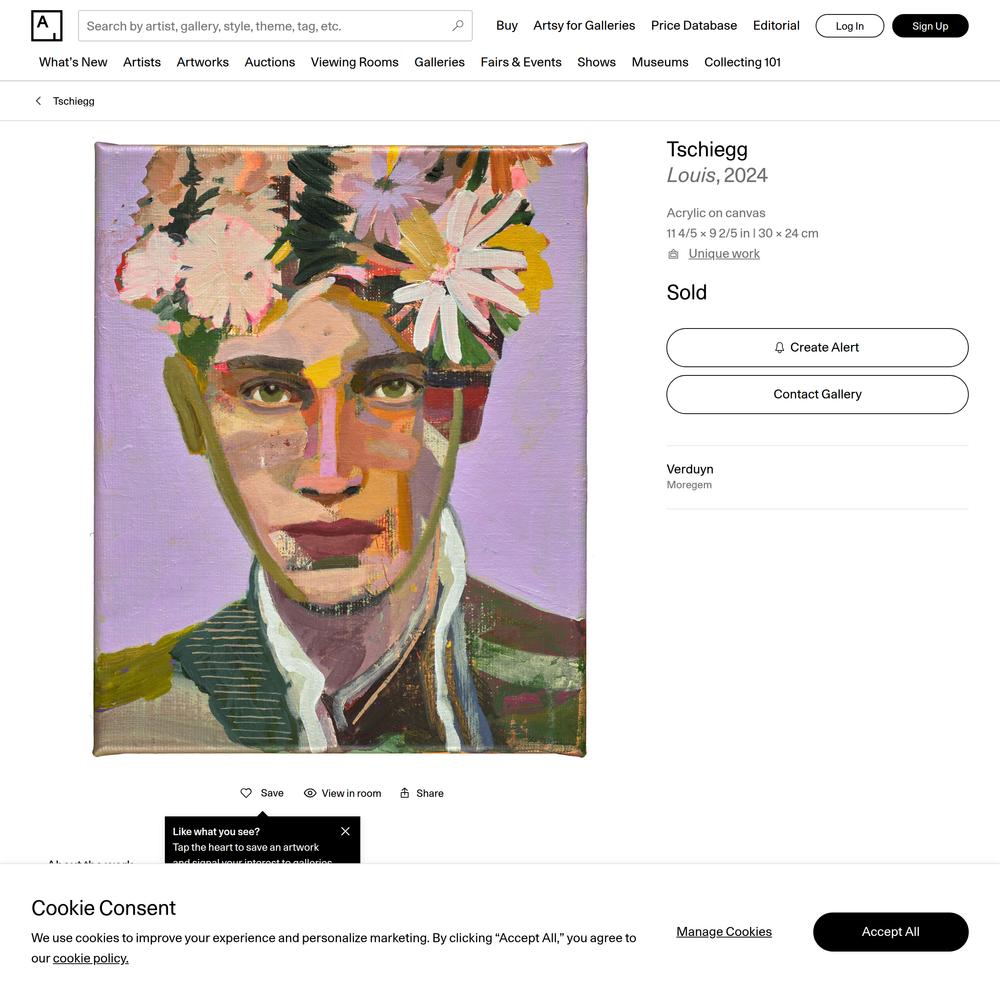Close the 'Like what you see?' tooltip
1000x1000 pixels.
click(x=345, y=831)
